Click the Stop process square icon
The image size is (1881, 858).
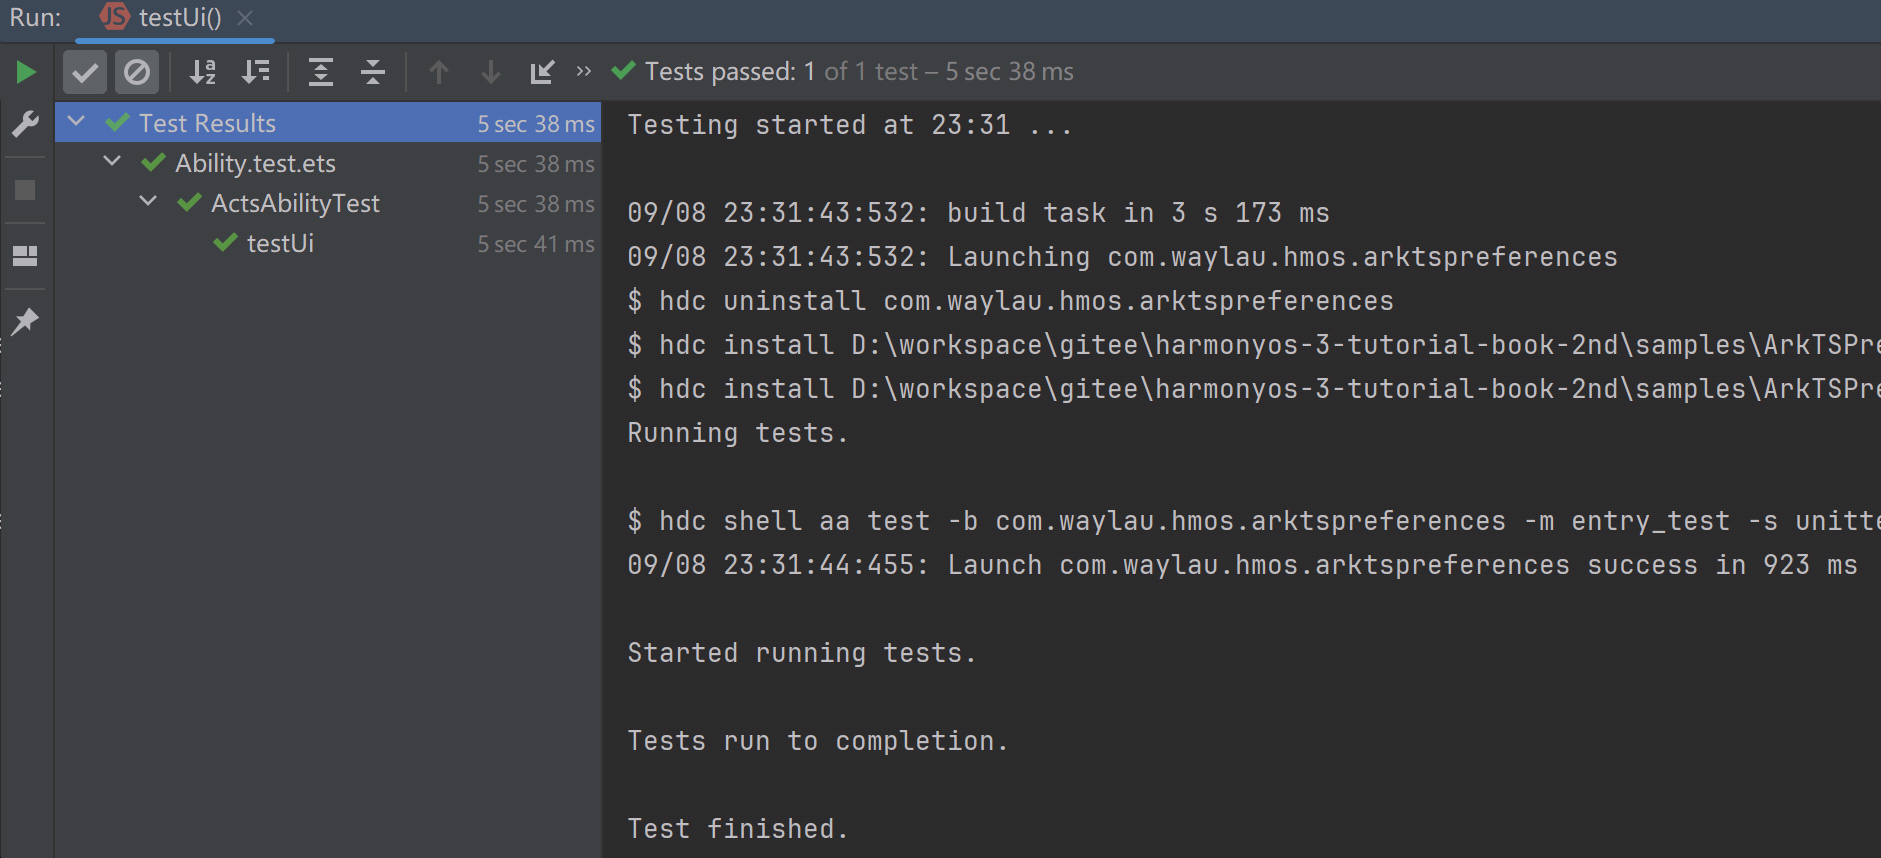[25, 190]
